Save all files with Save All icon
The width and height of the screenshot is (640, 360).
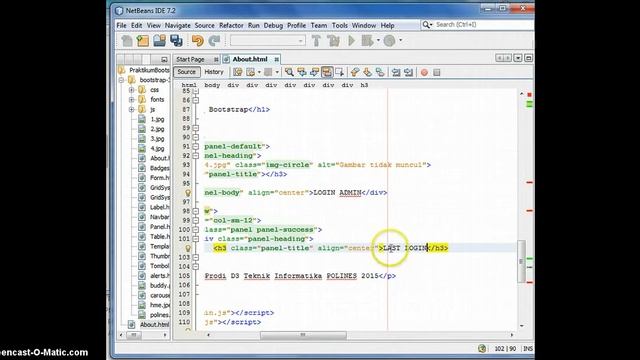pos(176,40)
